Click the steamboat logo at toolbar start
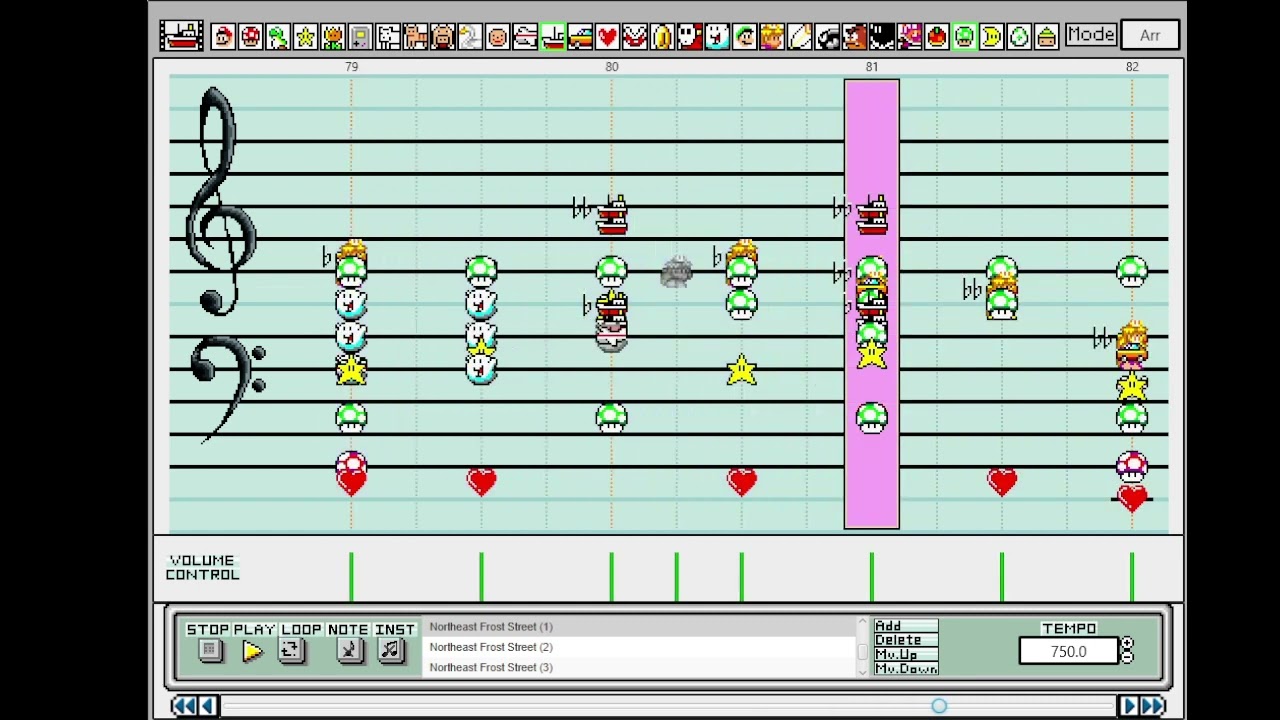This screenshot has height=720, width=1280. [182, 36]
